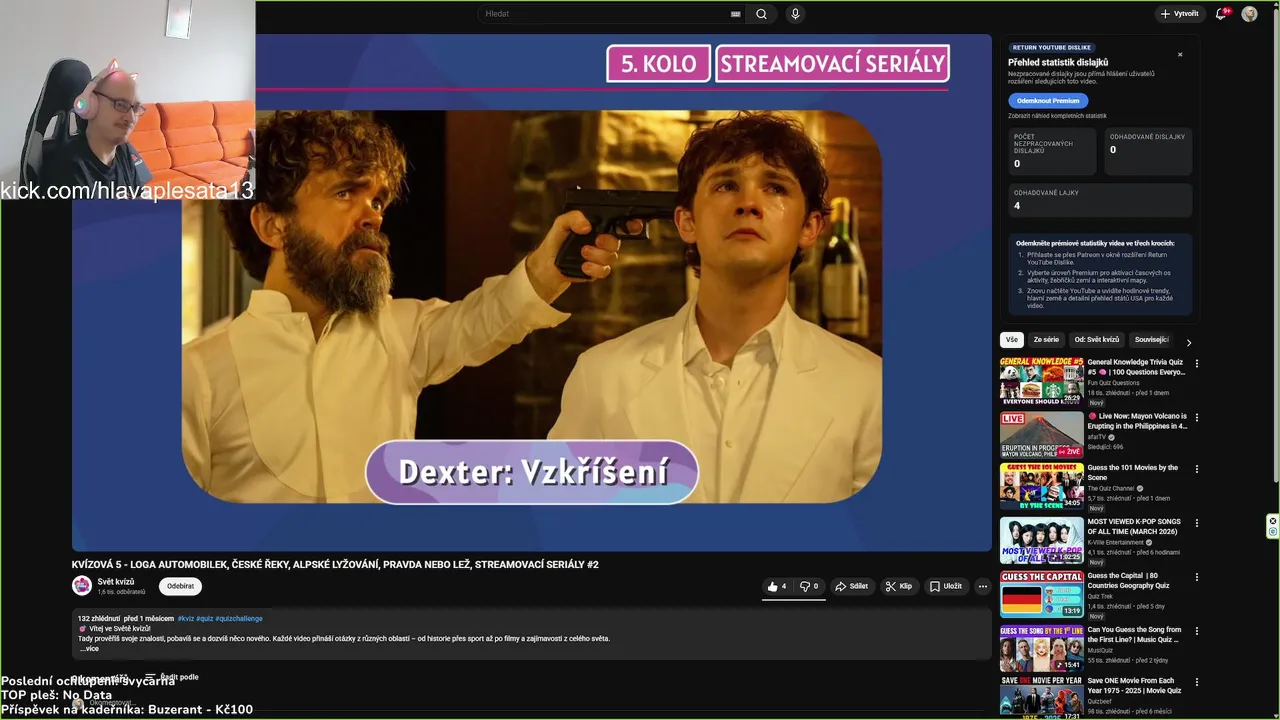1280x720 pixels.
Task: Open Most Viewed K-Pop Songs thumbnail
Action: click(1042, 541)
